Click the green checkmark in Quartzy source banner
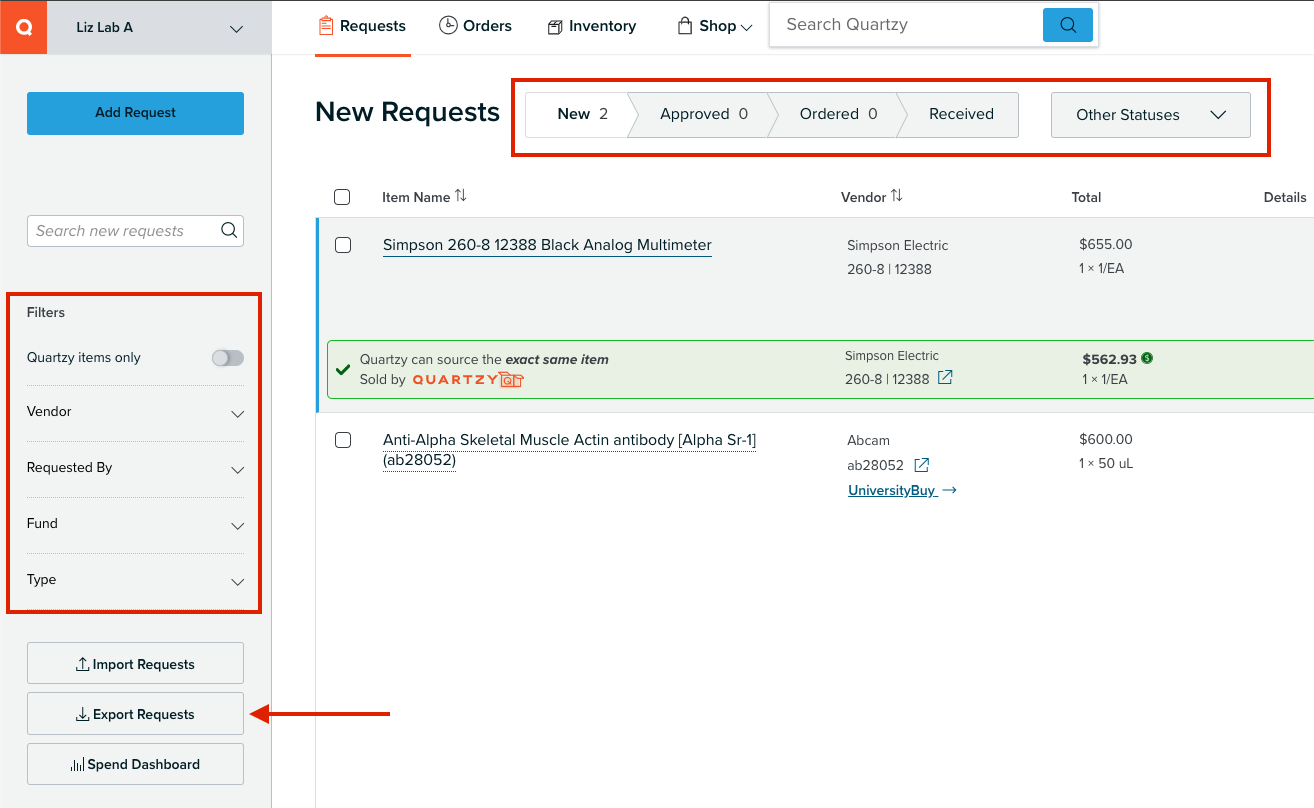Image resolution: width=1314 pixels, height=808 pixels. [x=344, y=369]
